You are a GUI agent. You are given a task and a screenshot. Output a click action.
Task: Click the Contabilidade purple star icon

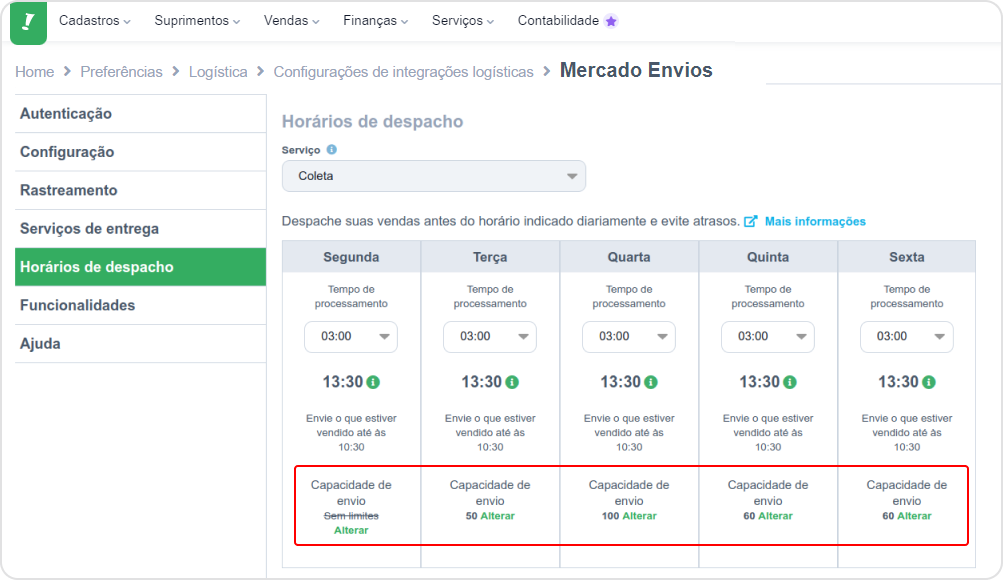pyautogui.click(x=612, y=21)
